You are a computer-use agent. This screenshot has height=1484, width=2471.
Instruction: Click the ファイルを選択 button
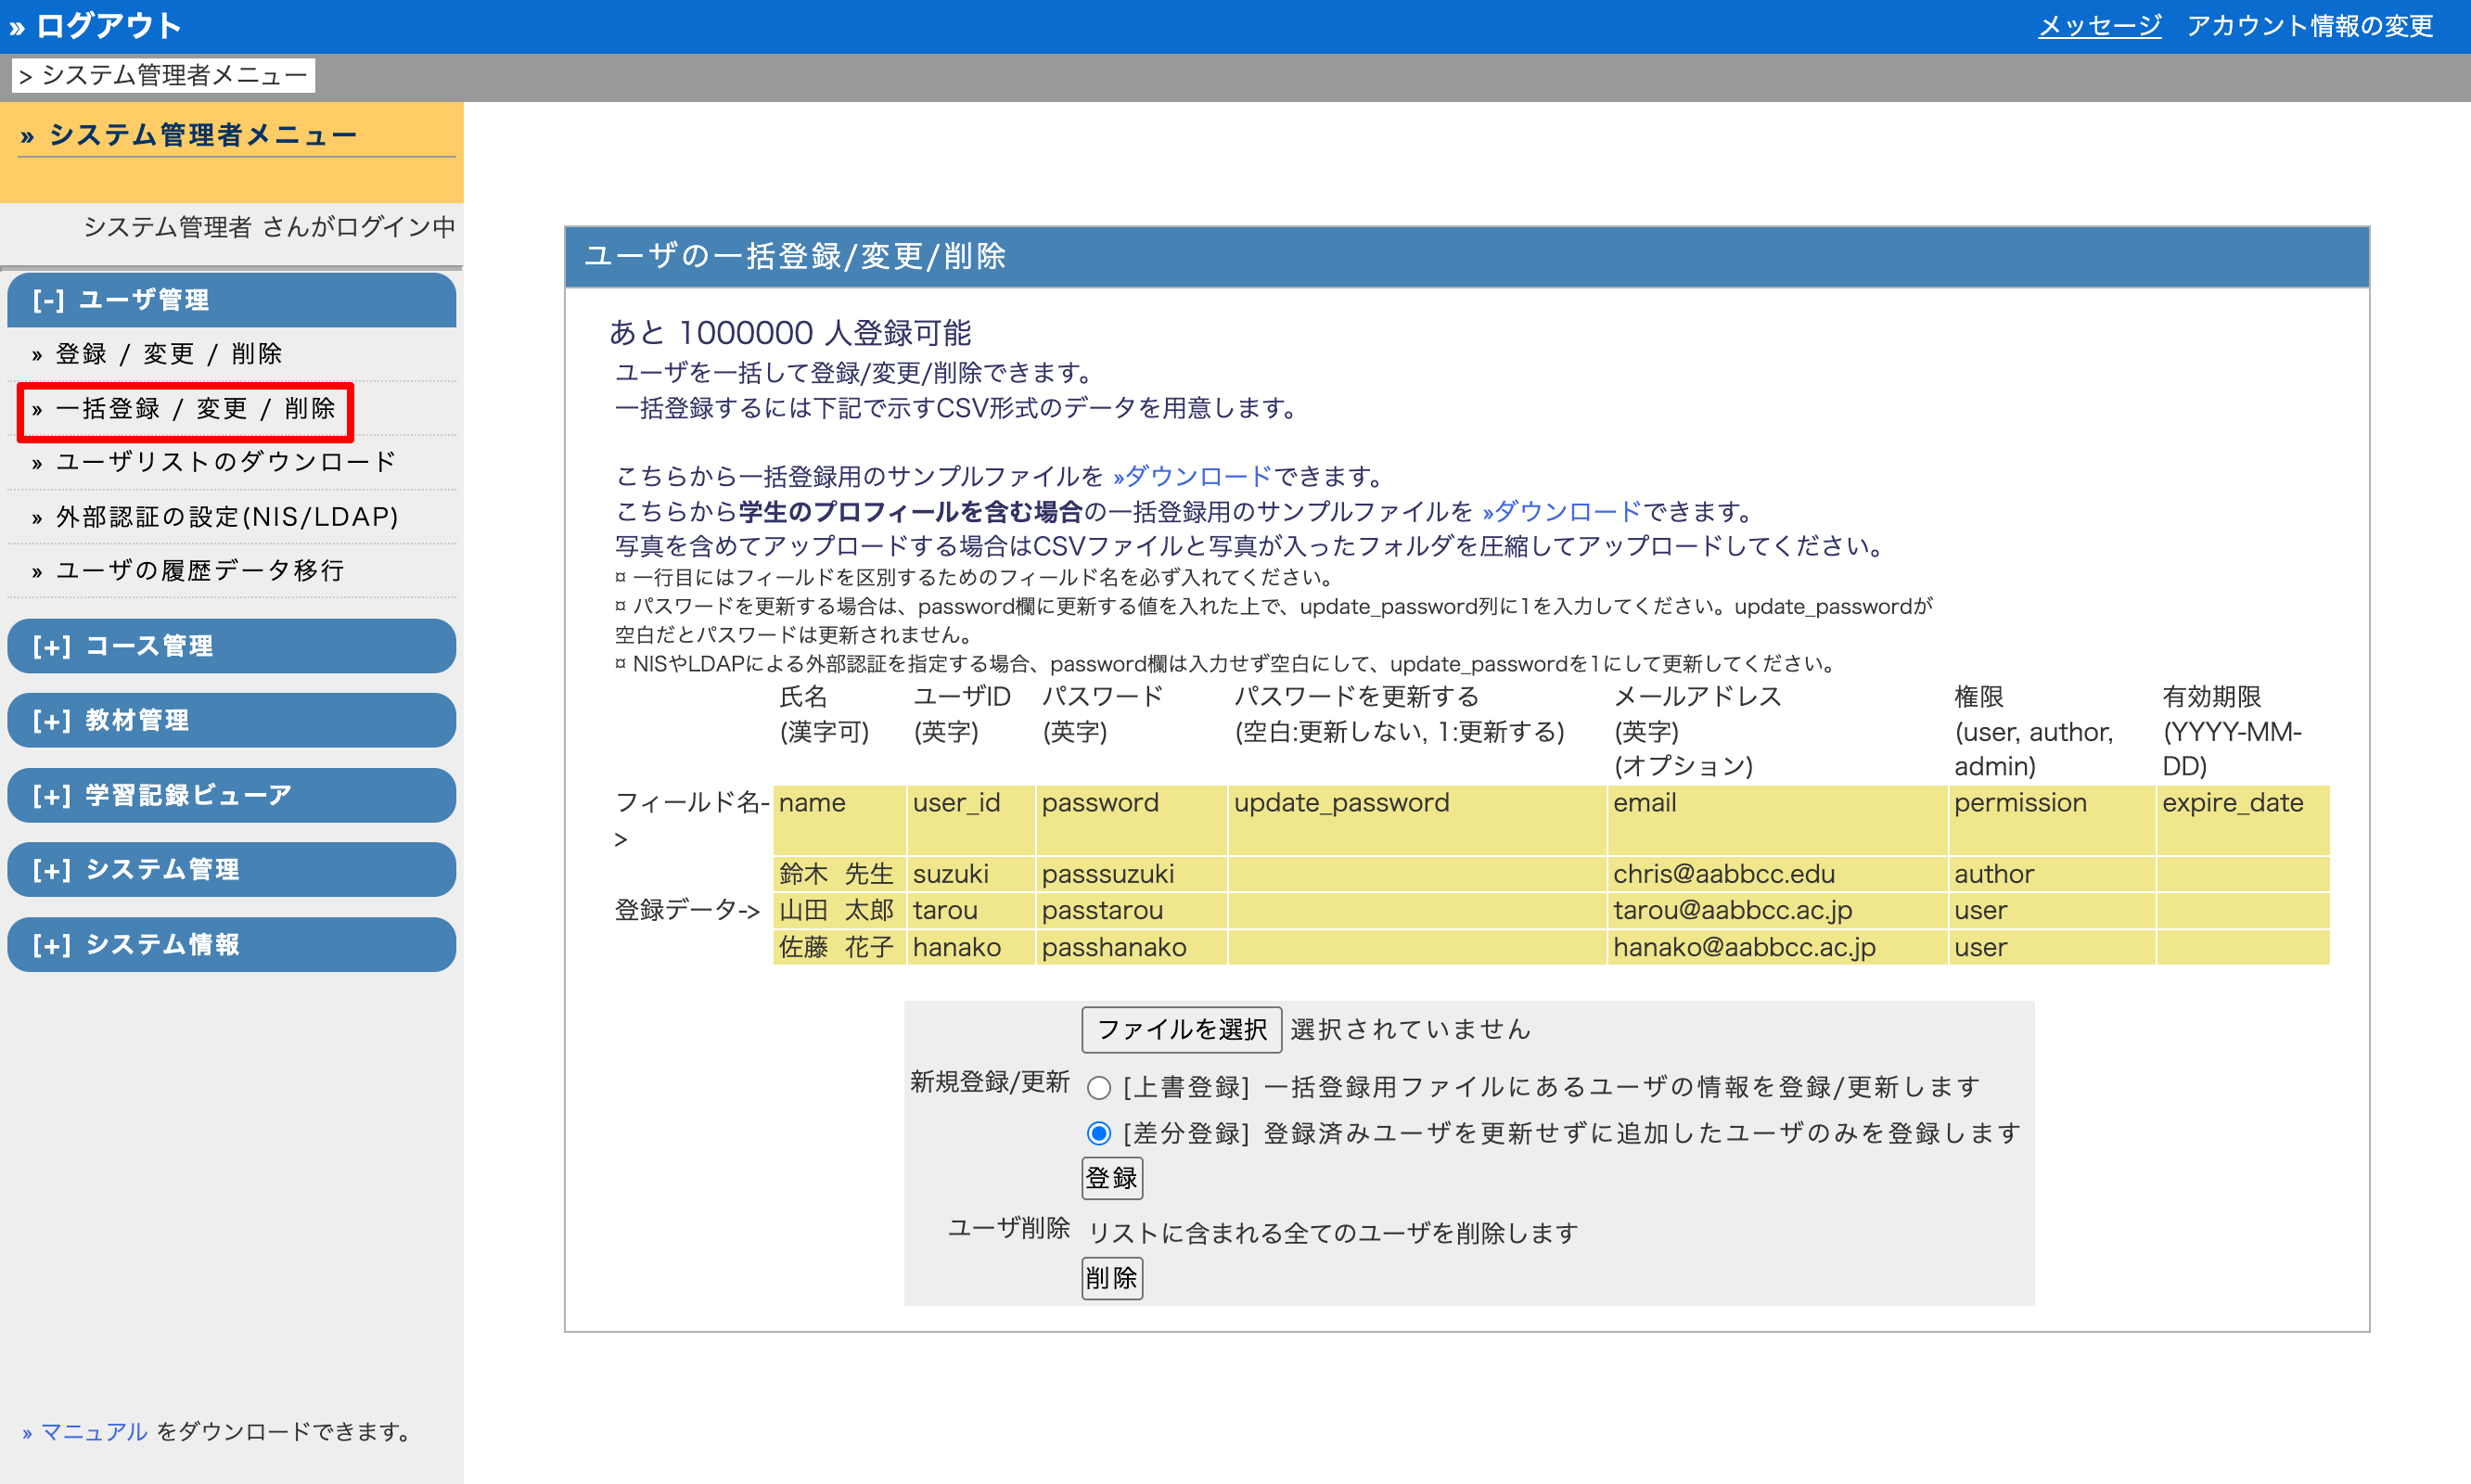pos(1181,1029)
